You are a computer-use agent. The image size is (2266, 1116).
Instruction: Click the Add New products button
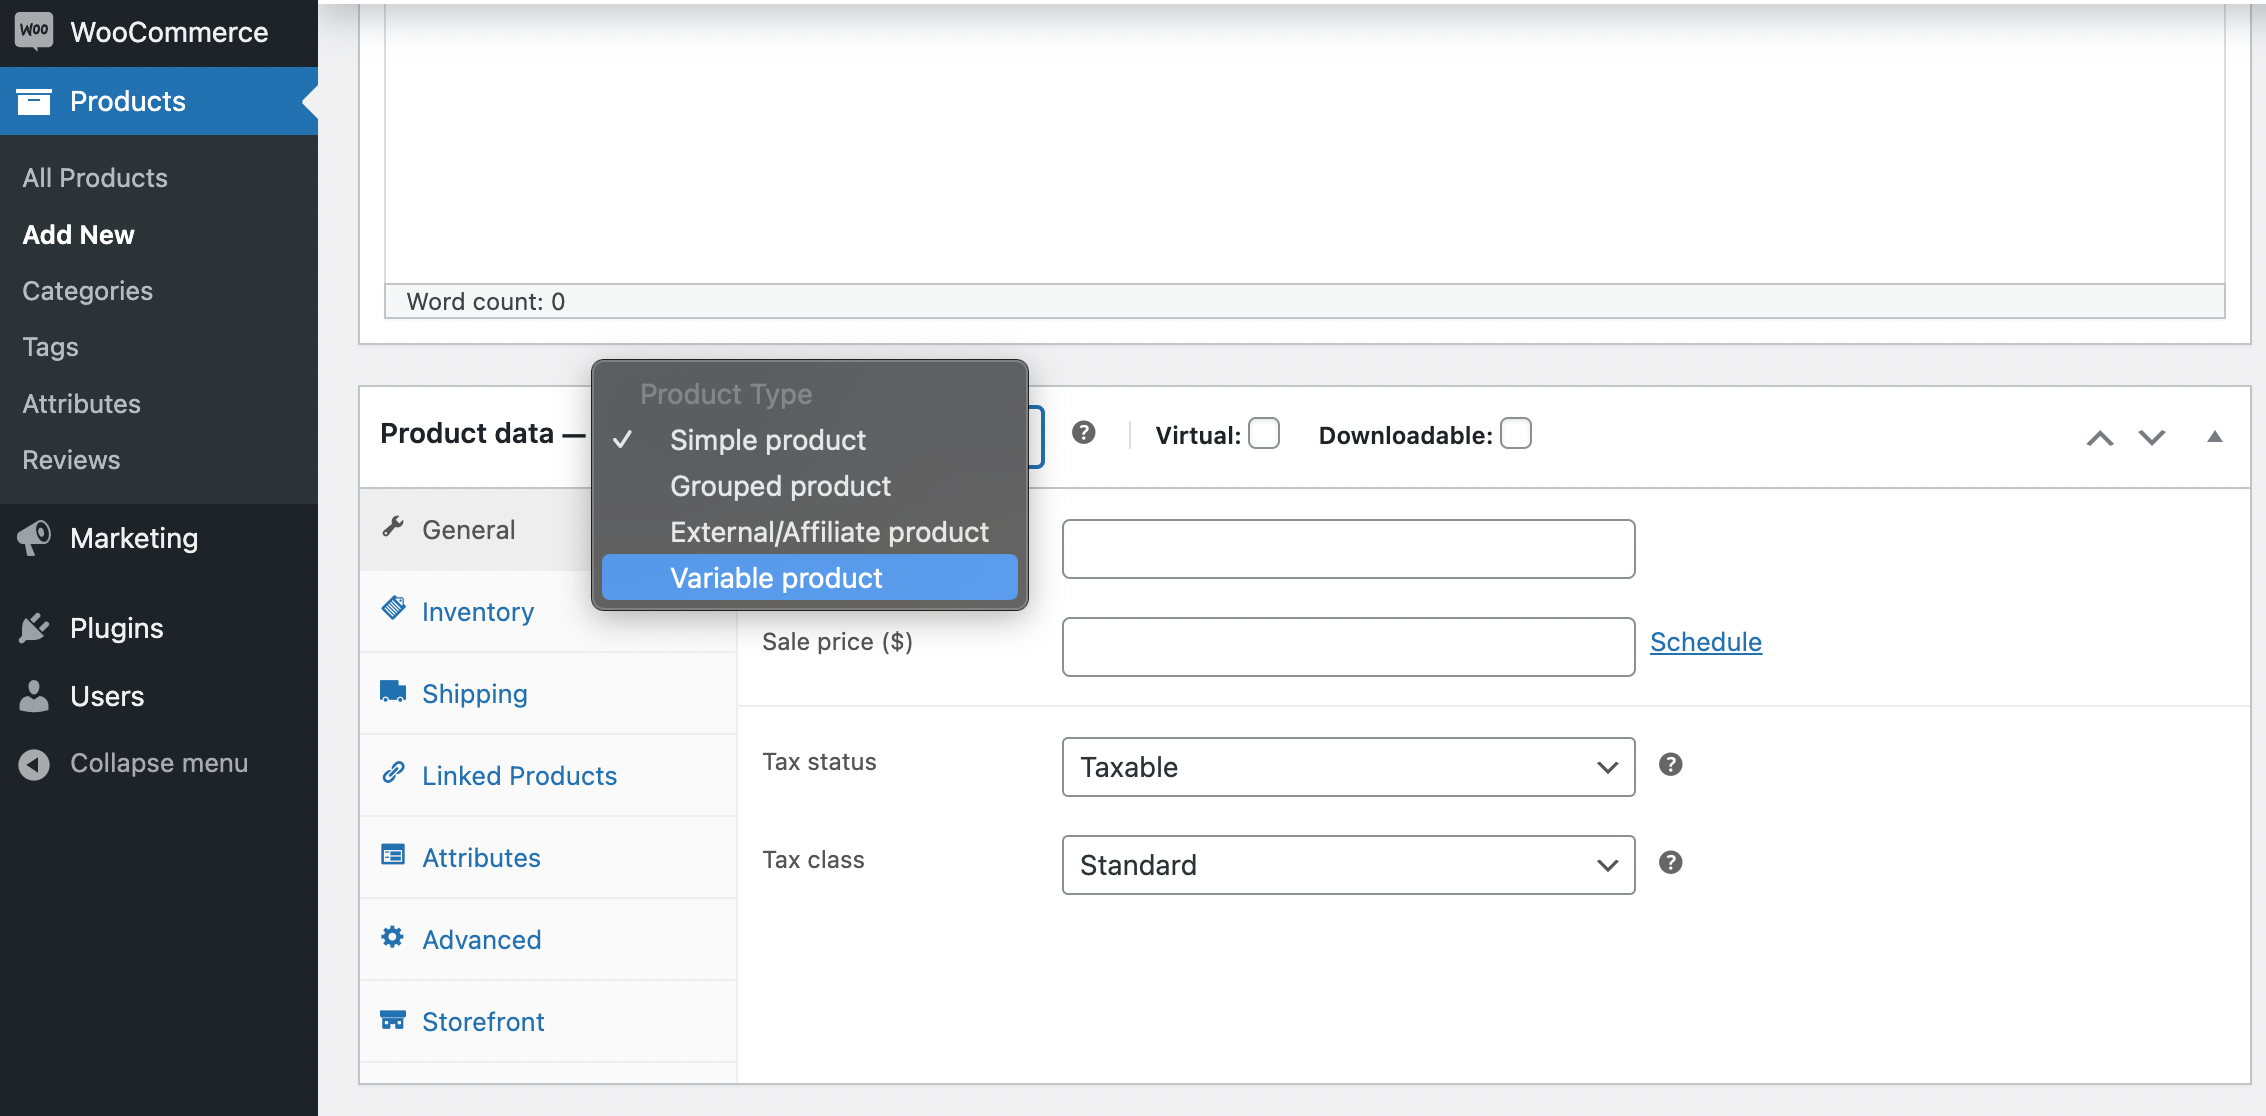[x=78, y=233]
